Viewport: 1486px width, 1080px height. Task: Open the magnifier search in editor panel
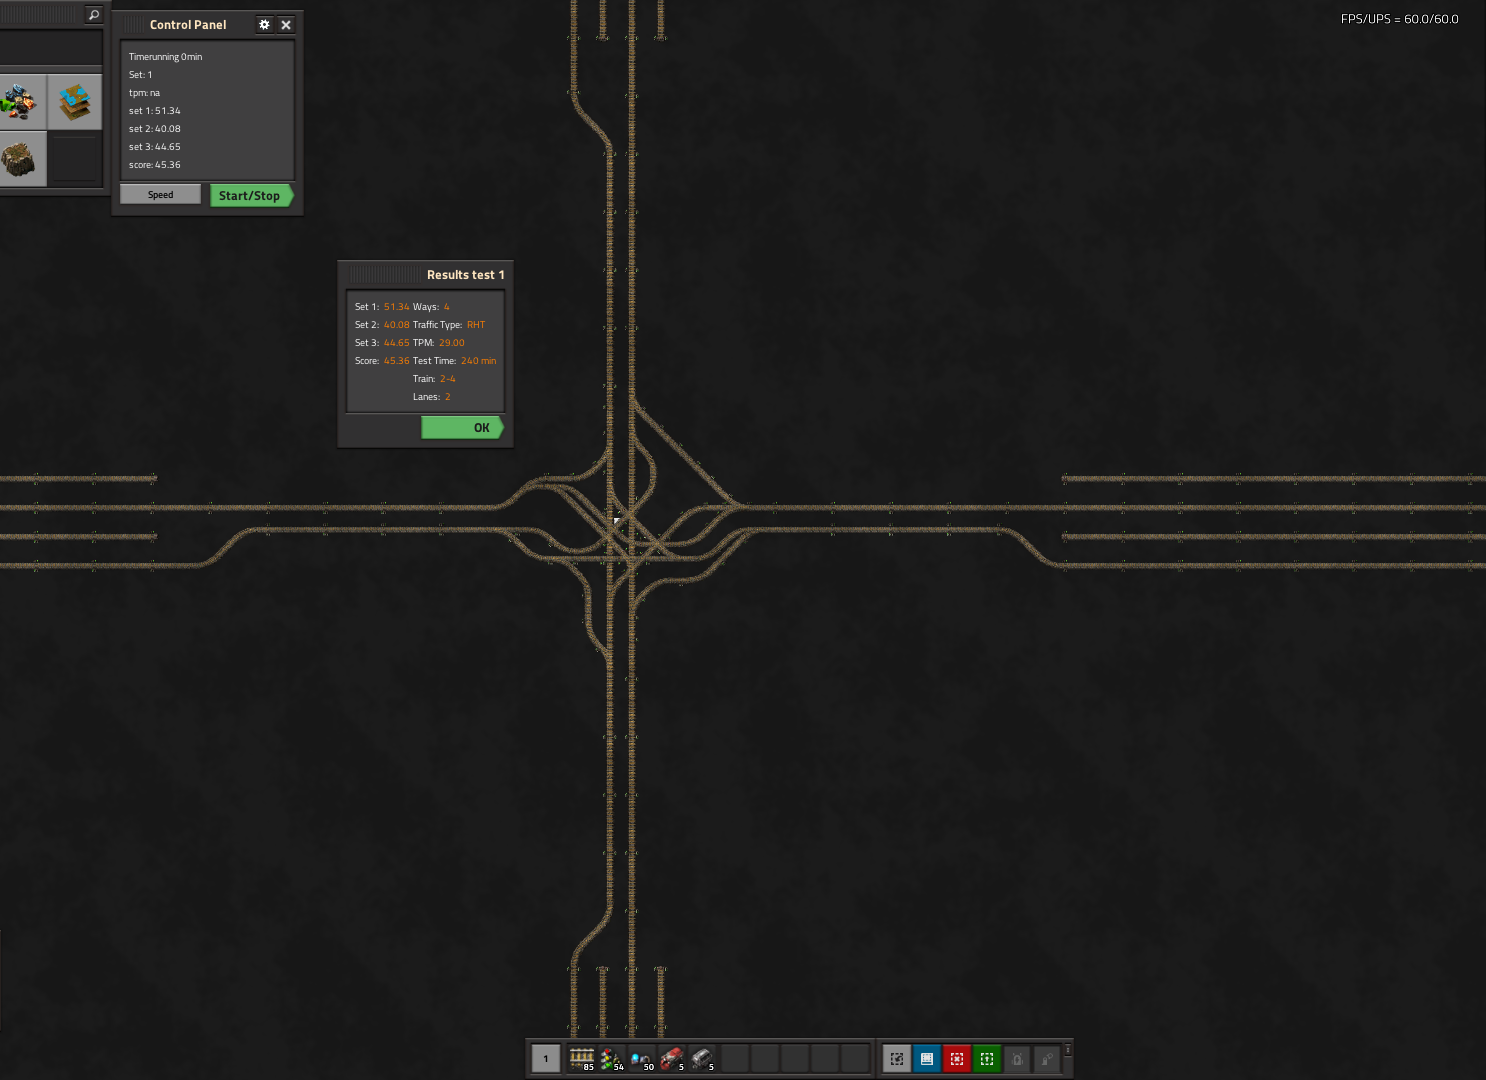pyautogui.click(x=93, y=15)
